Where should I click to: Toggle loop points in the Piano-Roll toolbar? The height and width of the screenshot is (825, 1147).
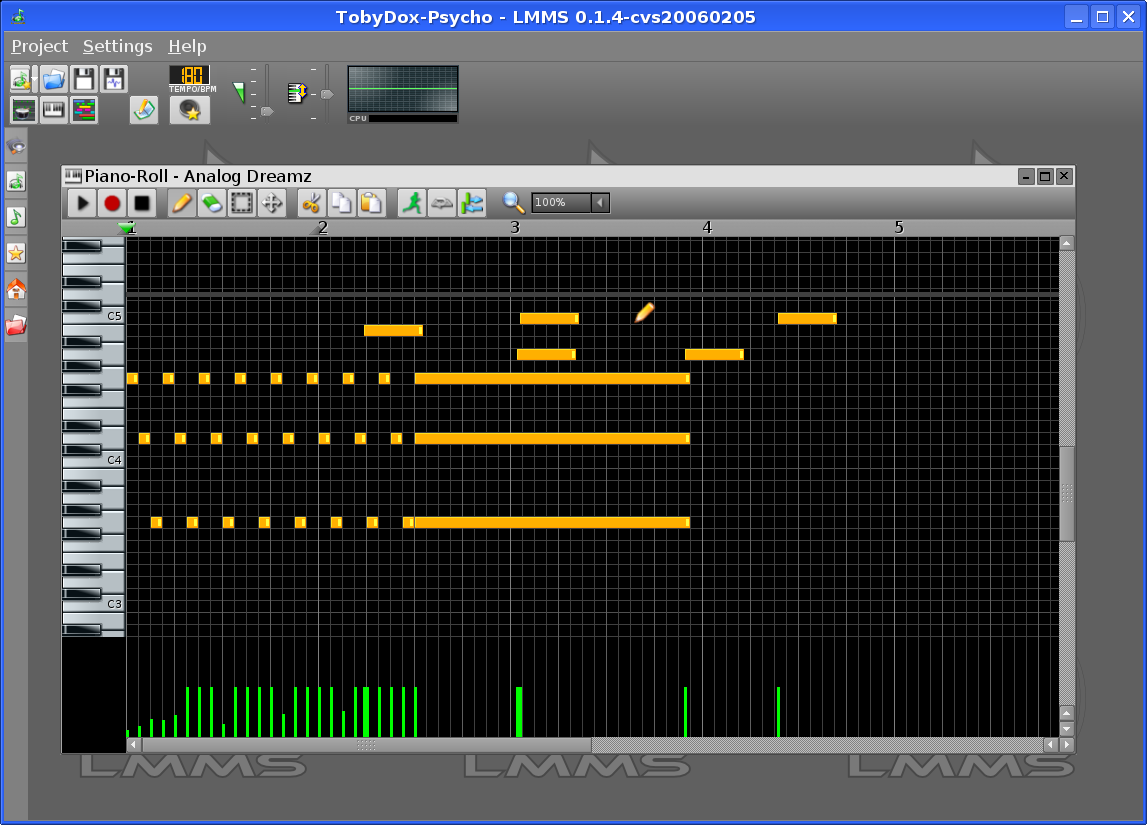[x=442, y=203]
